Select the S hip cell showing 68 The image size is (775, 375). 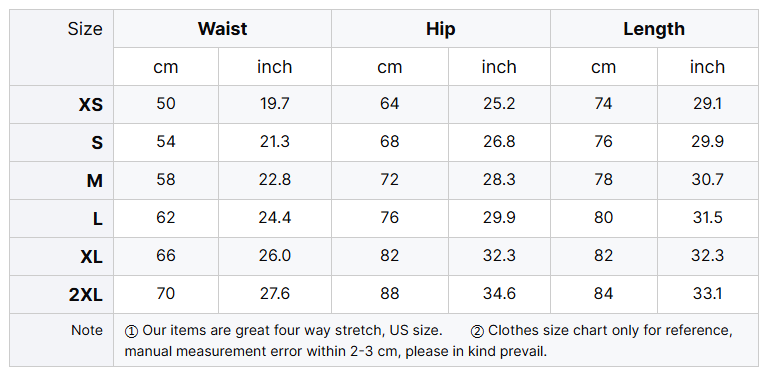tap(389, 142)
